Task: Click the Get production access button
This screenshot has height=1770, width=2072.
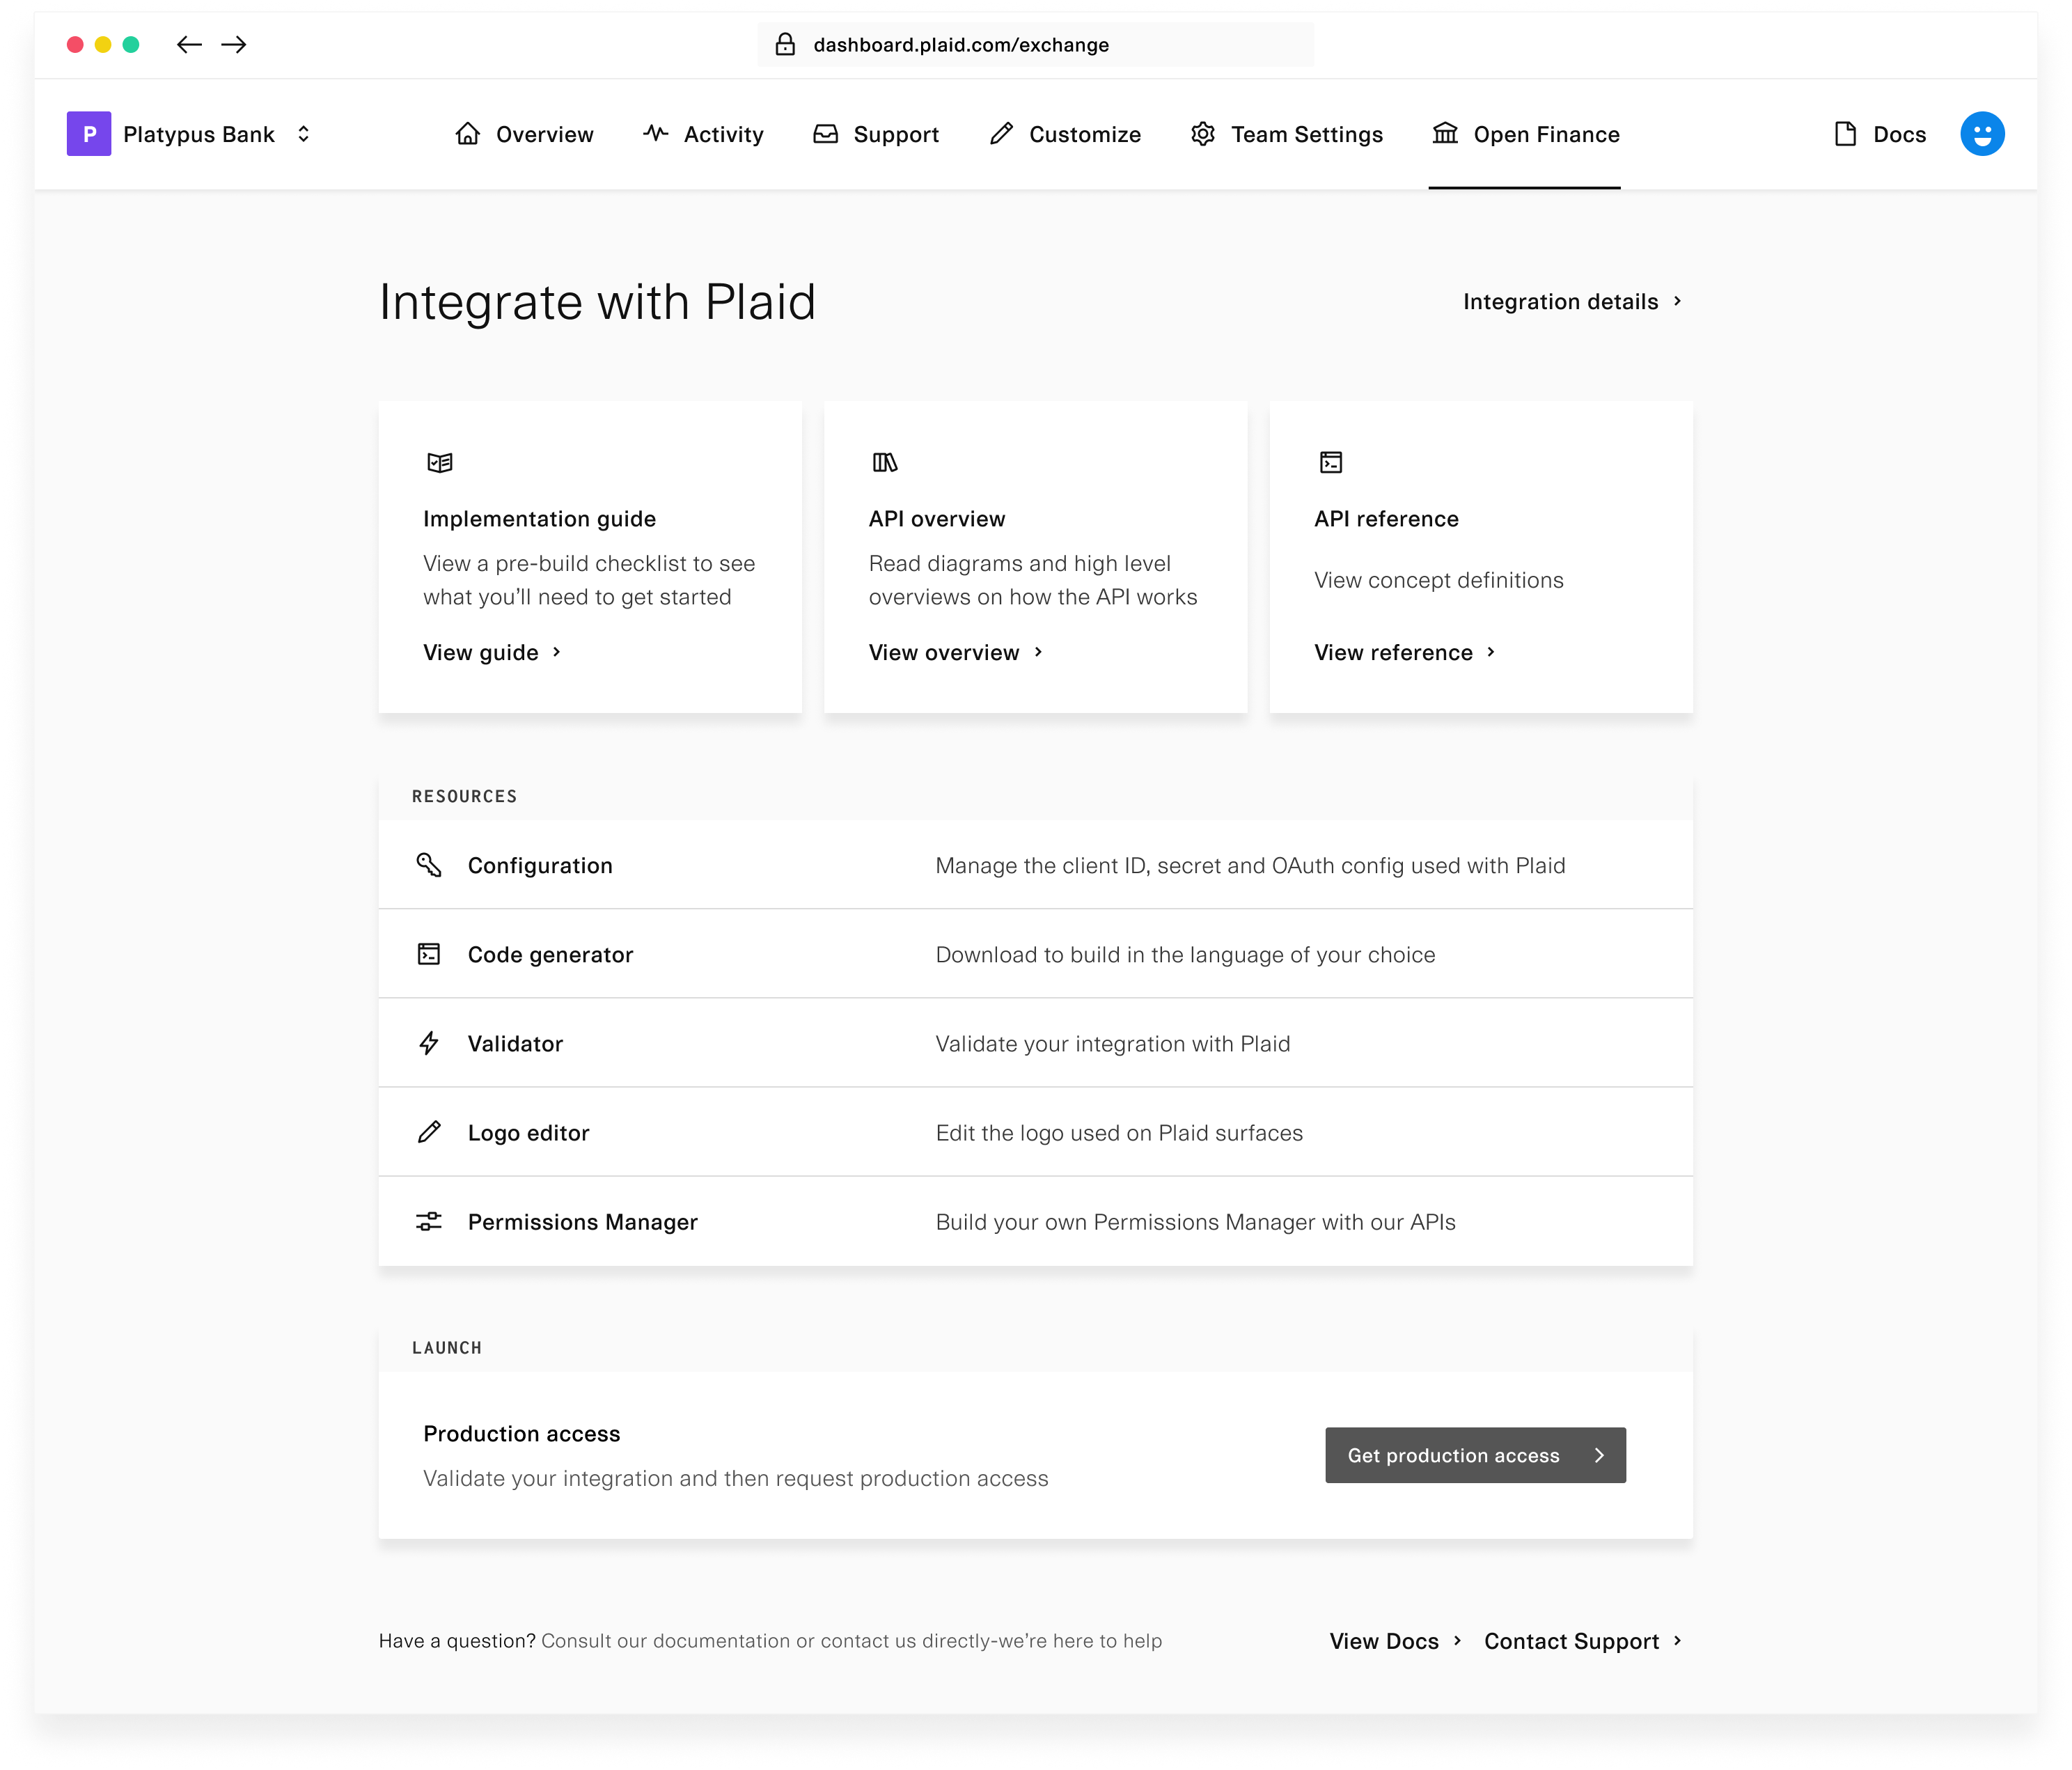Action: click(1475, 1455)
